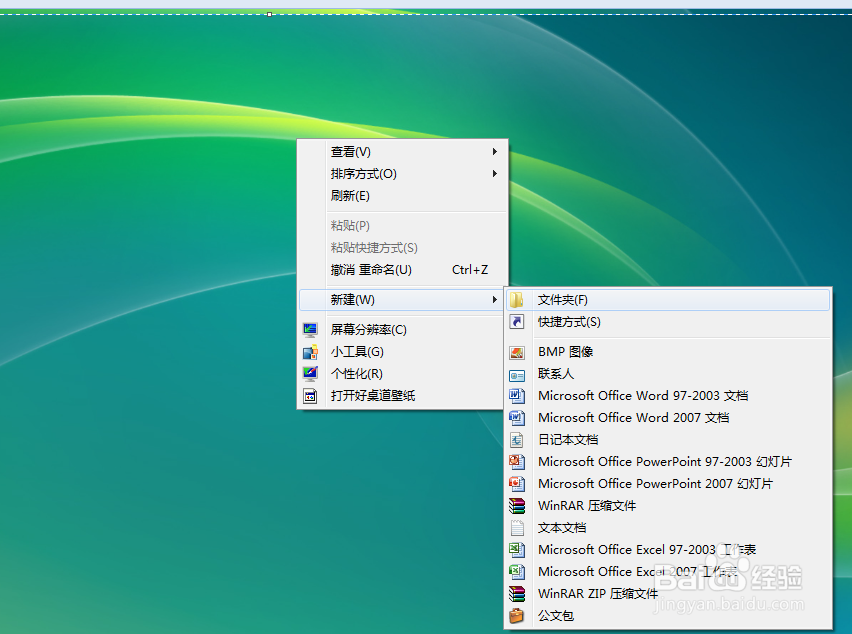
Task: Select the 新建(W) menu entry
Action: [x=402, y=299]
